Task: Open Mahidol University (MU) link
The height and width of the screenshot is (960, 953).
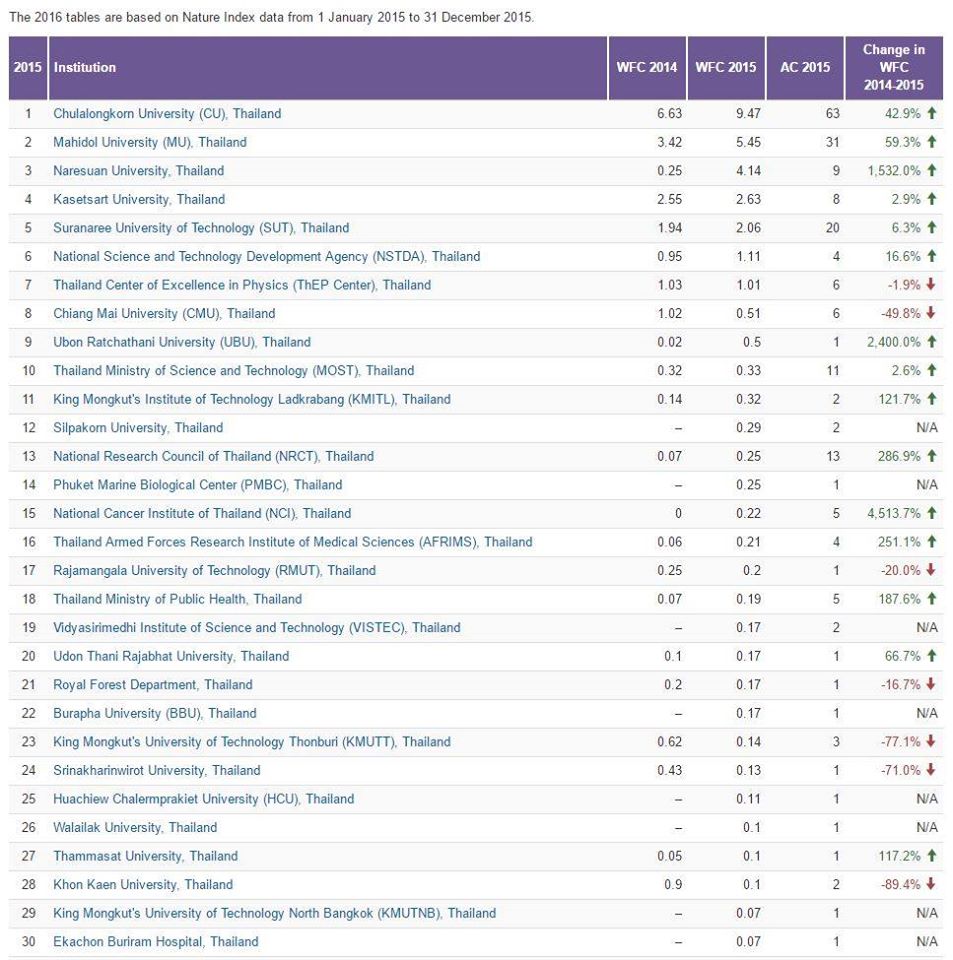Action: pos(150,143)
